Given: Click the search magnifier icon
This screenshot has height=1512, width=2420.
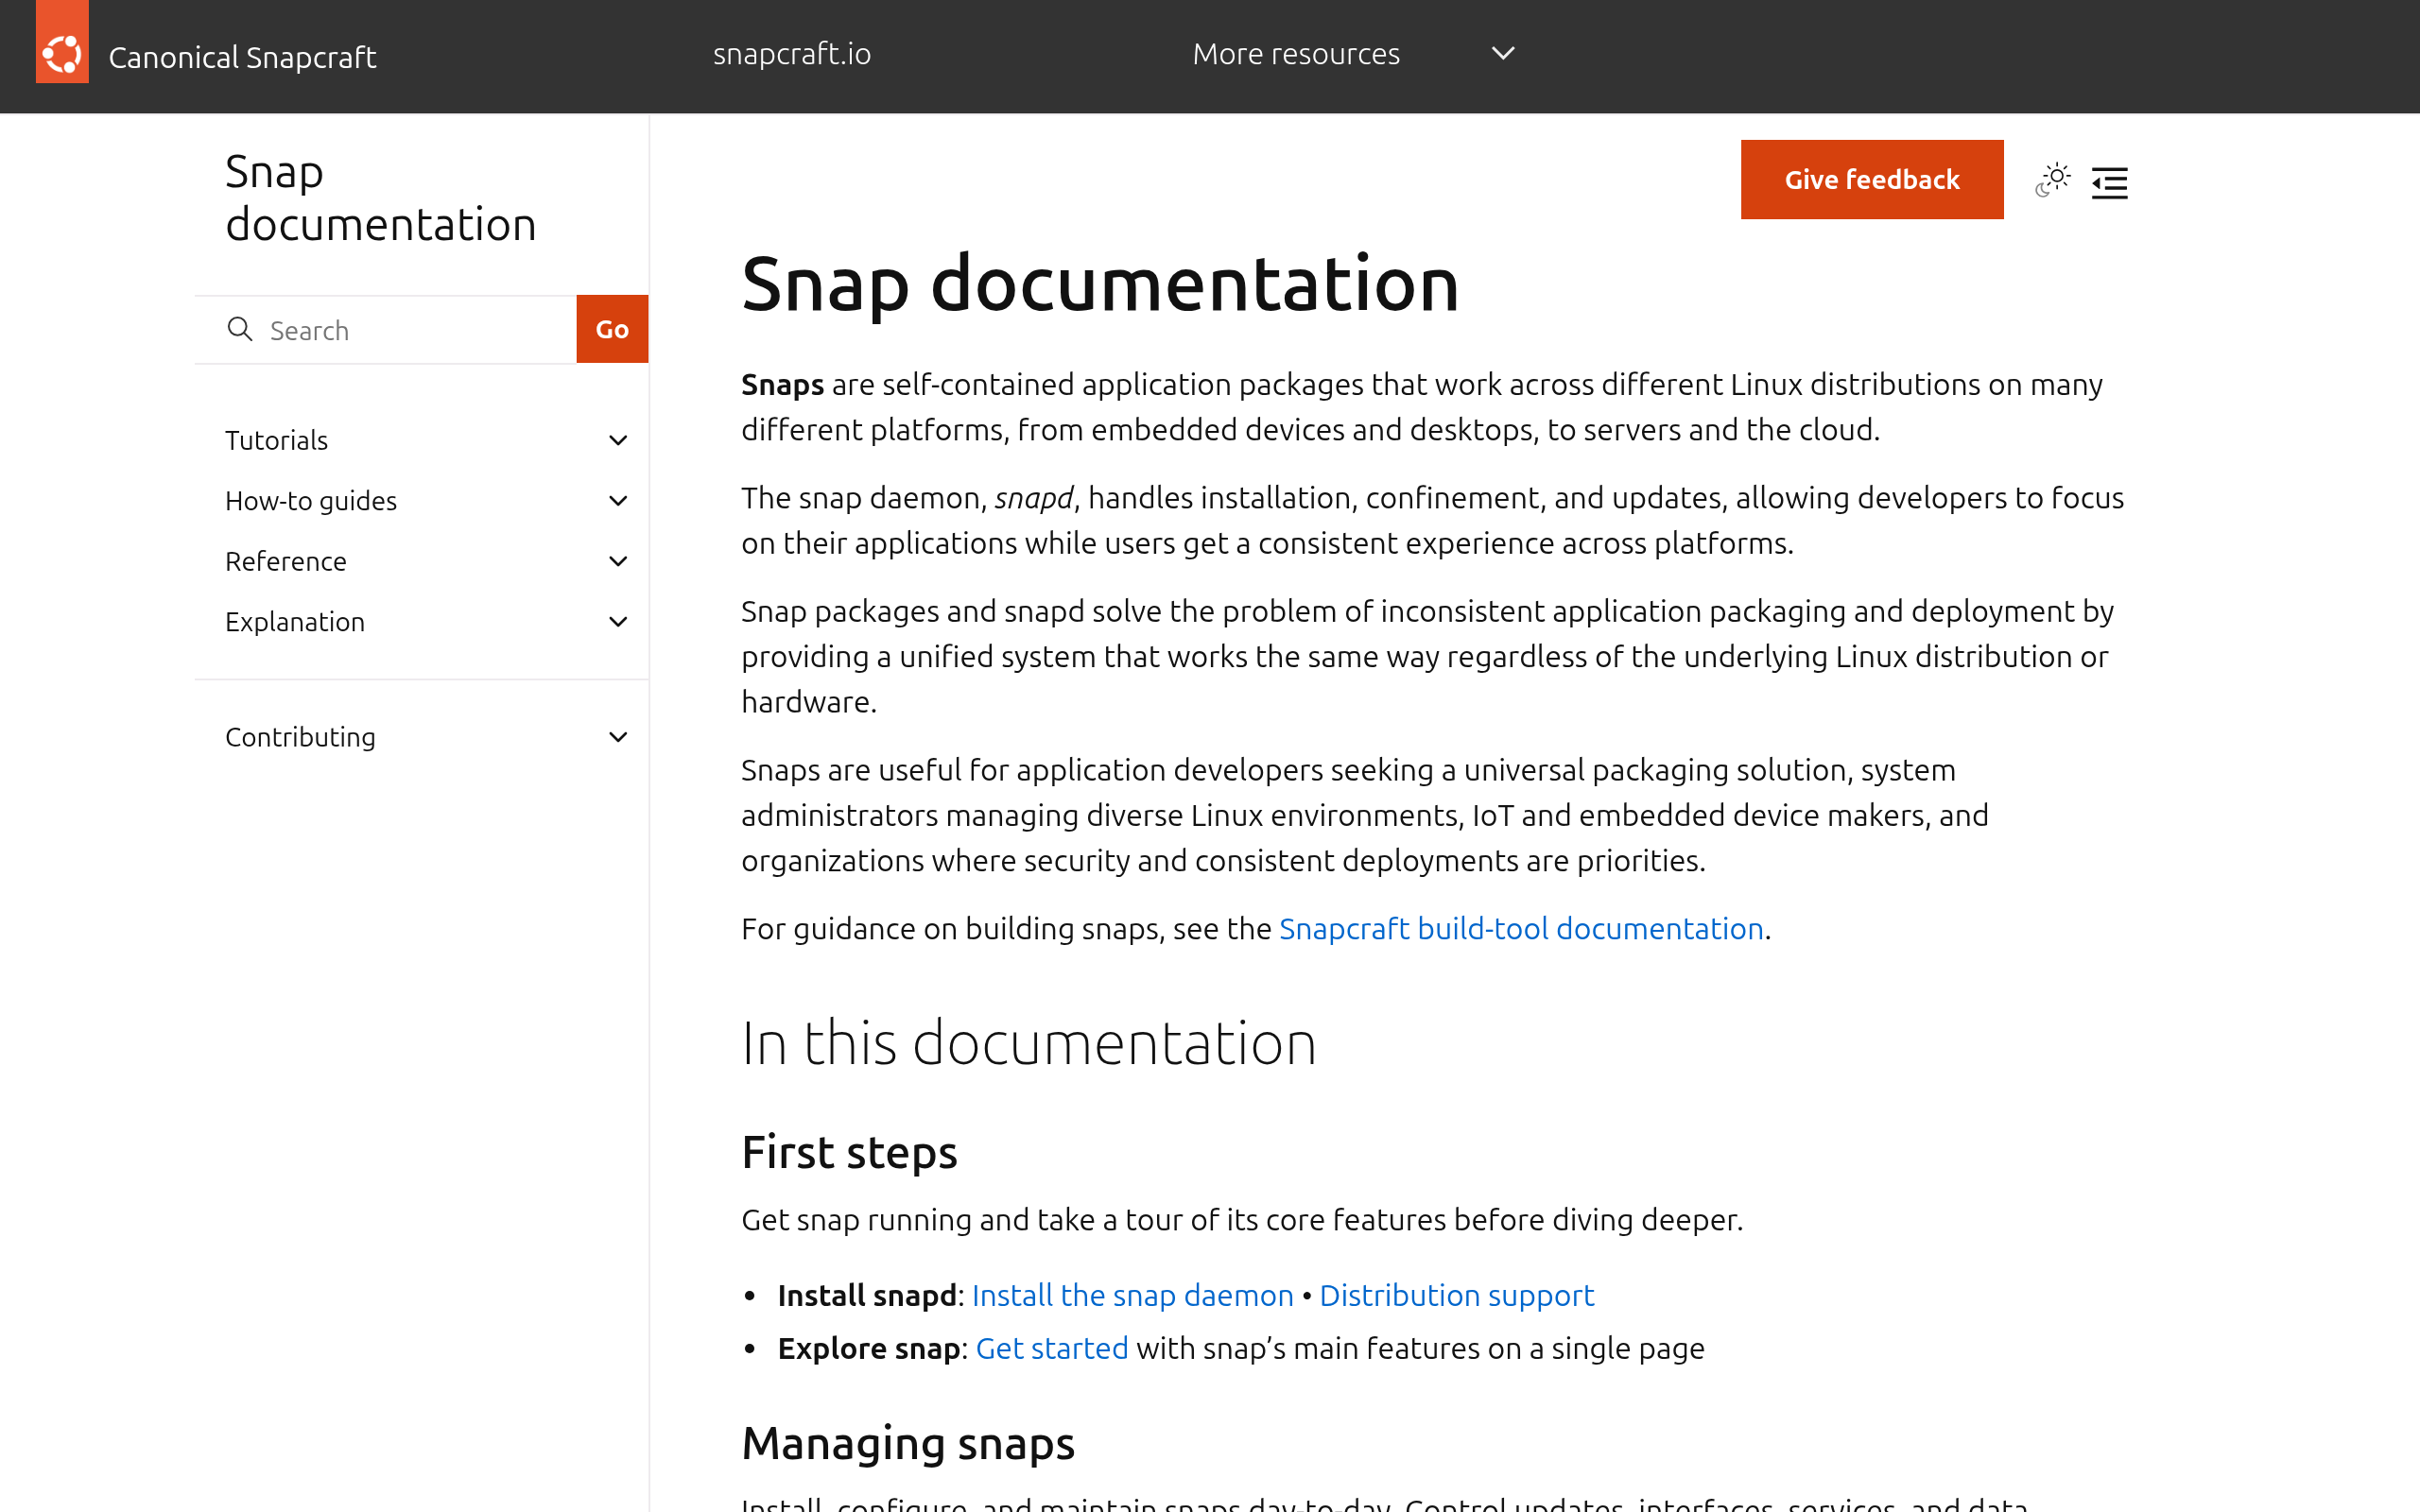Looking at the screenshot, I should tap(240, 329).
